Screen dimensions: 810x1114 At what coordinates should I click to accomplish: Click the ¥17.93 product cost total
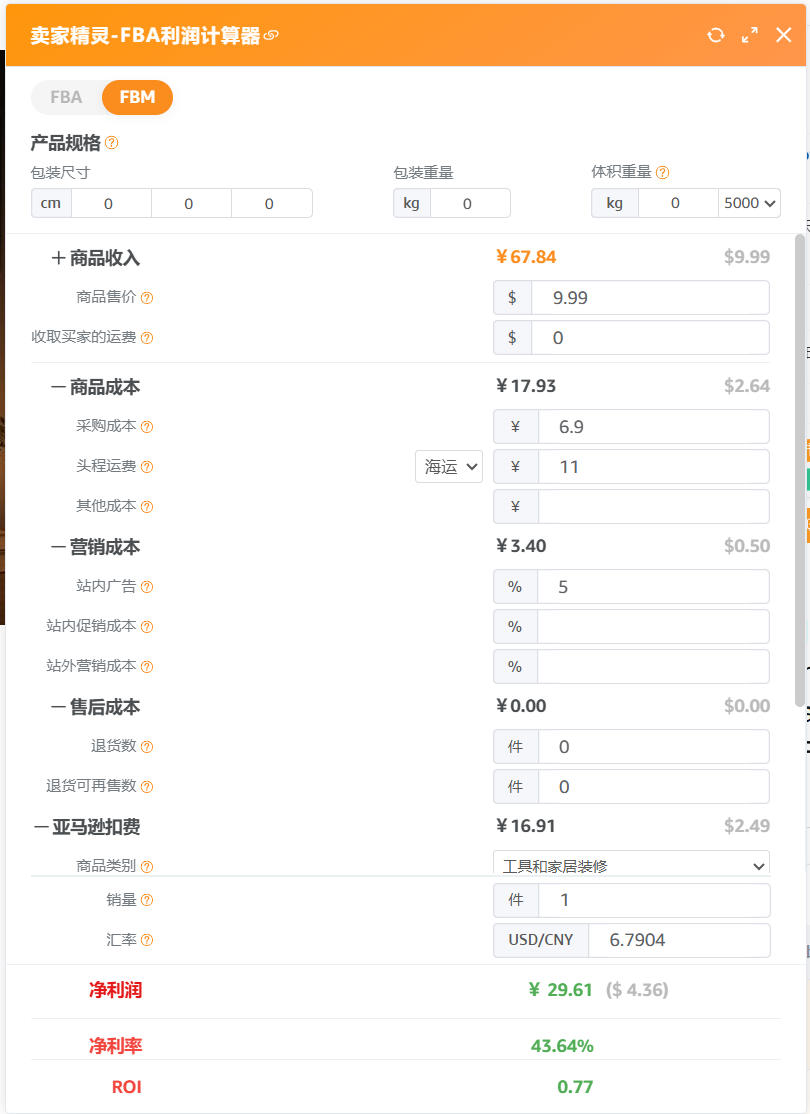pyautogui.click(x=526, y=386)
